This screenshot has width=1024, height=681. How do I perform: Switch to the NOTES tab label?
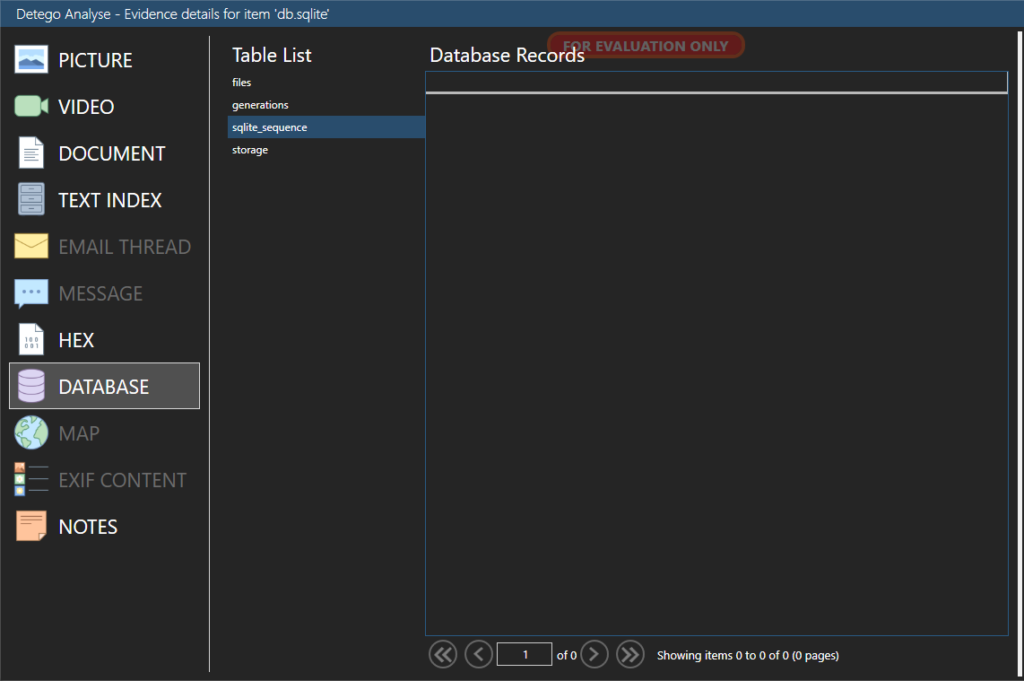point(88,527)
